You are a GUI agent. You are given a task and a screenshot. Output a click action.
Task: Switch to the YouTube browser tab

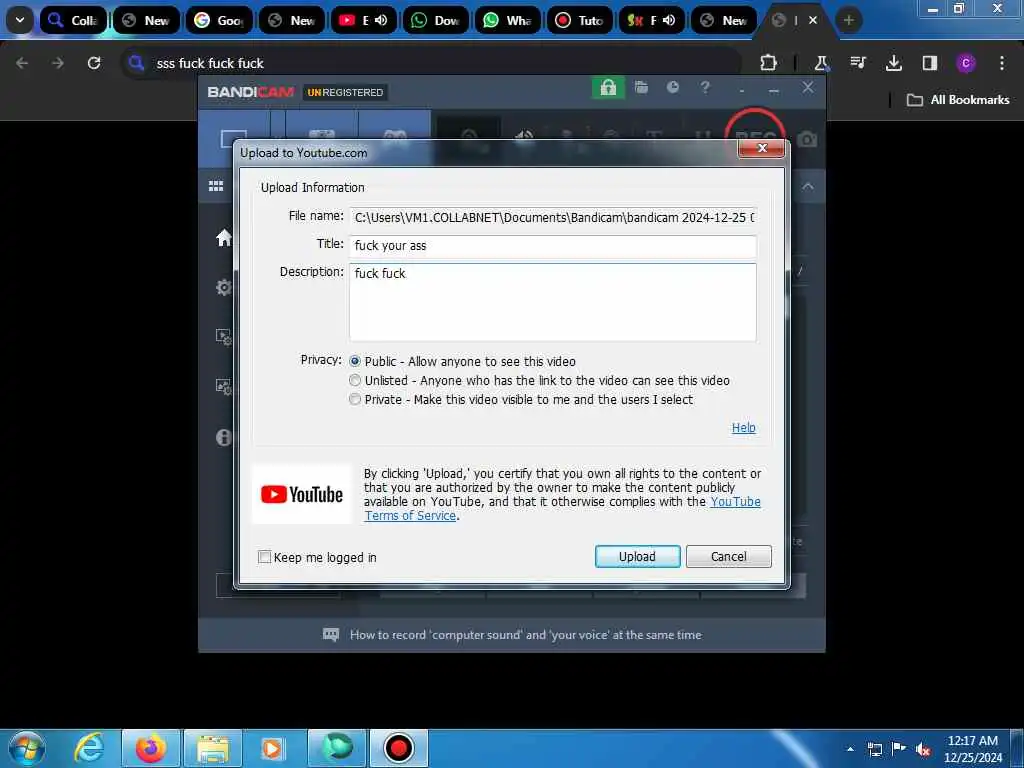click(x=363, y=20)
